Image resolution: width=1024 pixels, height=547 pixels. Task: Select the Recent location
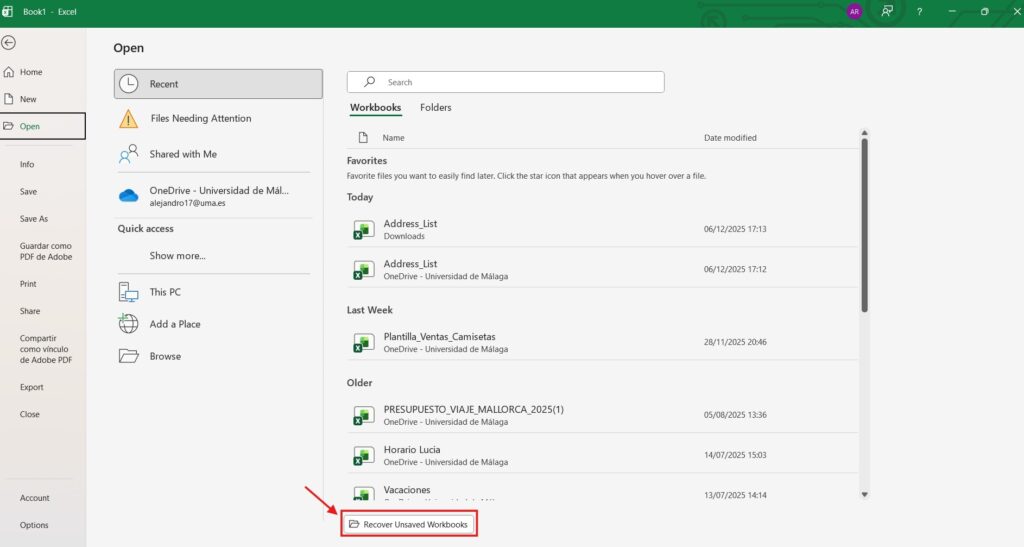click(x=218, y=84)
